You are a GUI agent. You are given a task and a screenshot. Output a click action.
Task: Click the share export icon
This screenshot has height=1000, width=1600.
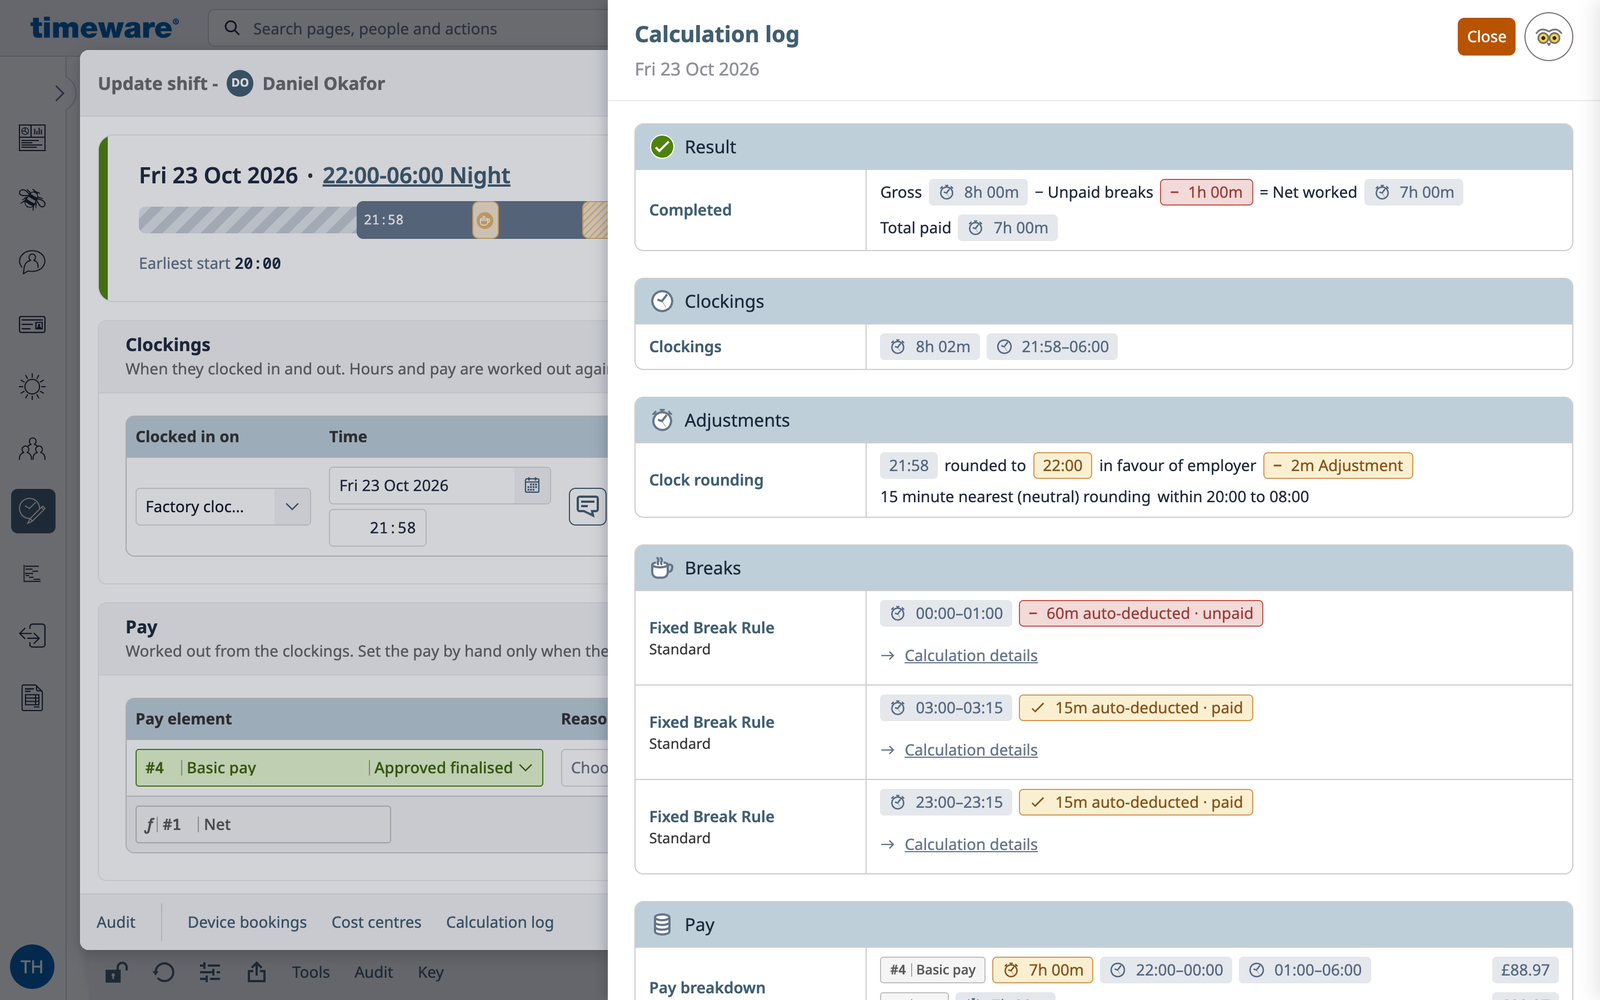tap(257, 972)
